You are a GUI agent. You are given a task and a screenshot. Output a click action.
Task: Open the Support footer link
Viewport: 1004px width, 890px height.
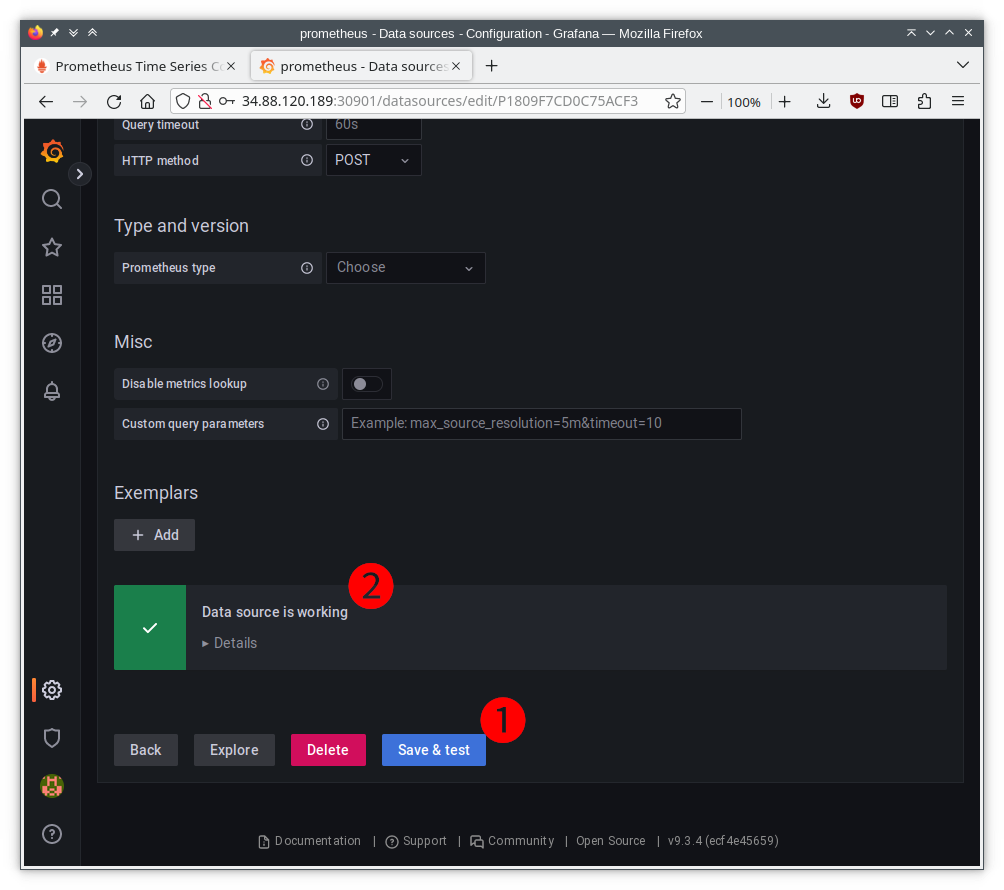[416, 841]
